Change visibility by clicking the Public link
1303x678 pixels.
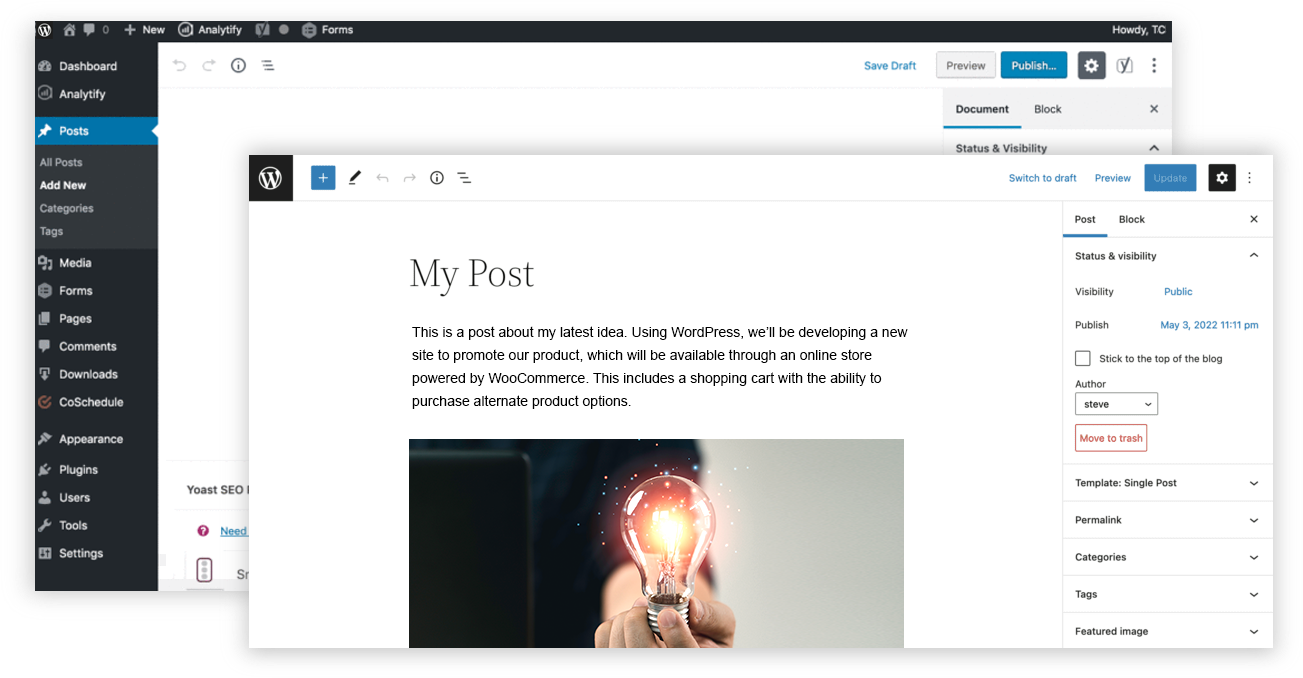1177,291
